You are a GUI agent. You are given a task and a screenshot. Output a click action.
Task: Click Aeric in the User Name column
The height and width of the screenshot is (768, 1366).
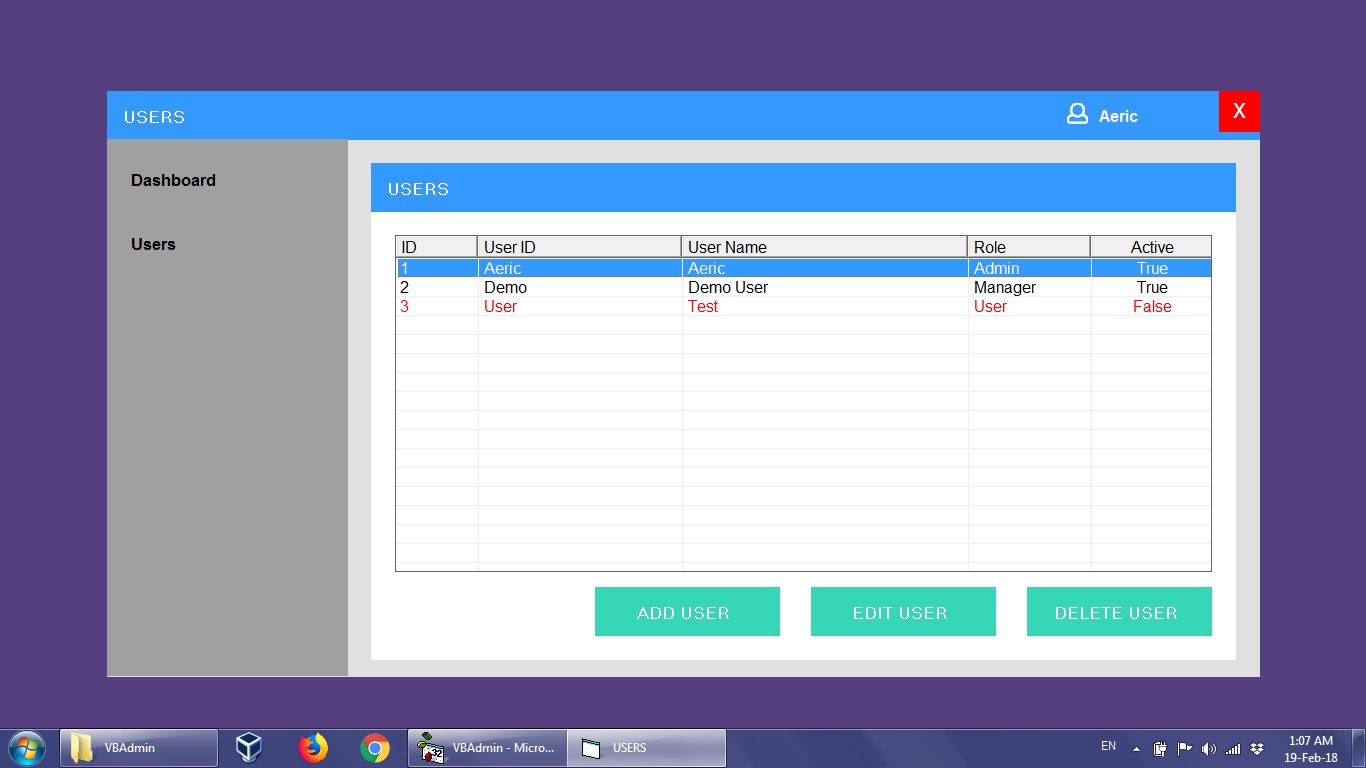click(825, 268)
